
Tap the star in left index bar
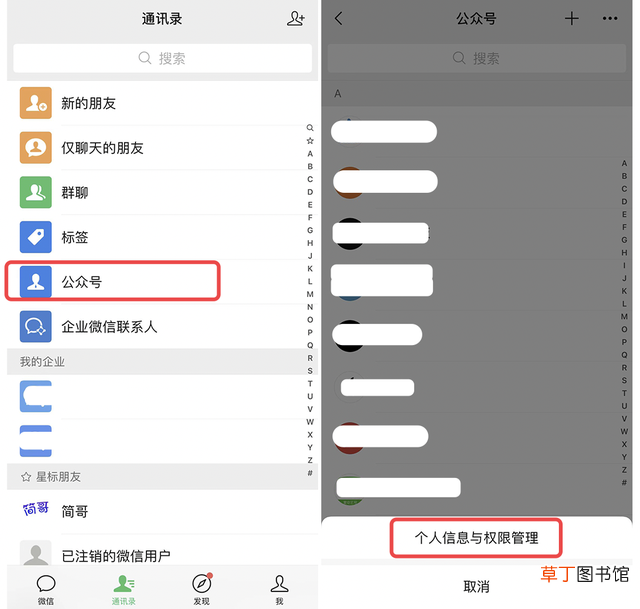310,141
